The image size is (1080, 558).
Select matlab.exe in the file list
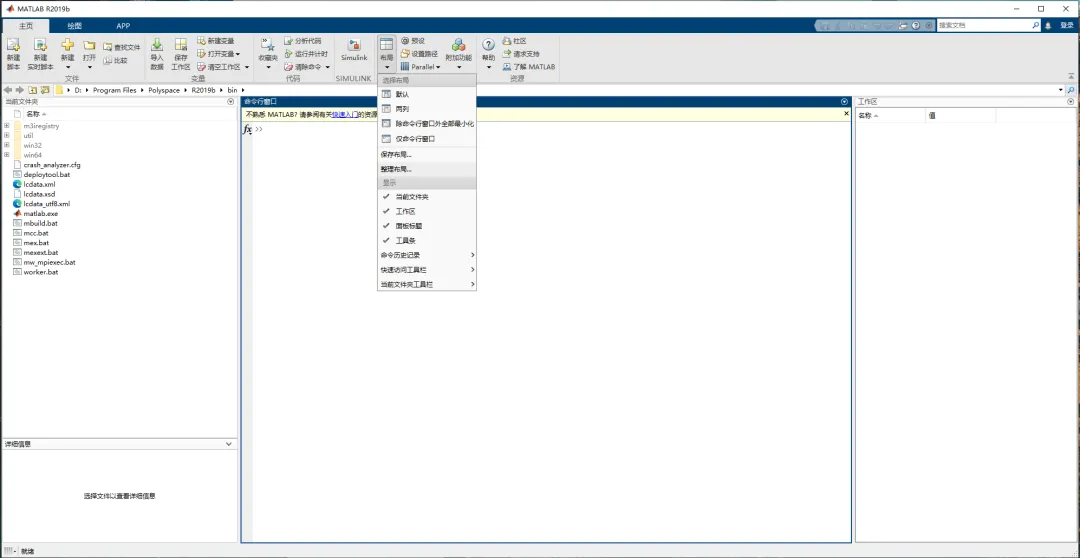pos(40,214)
